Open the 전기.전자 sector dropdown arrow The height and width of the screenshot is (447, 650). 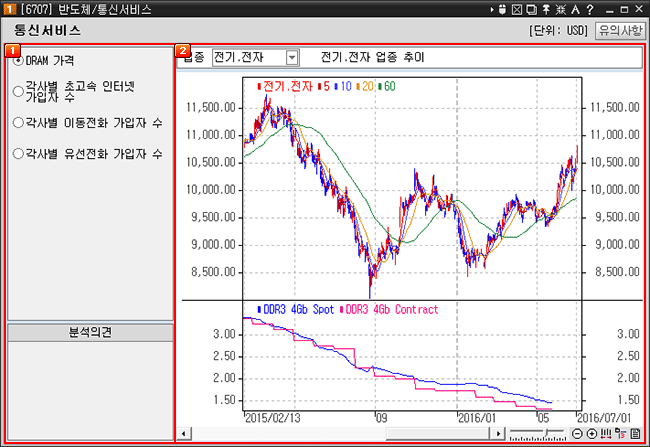point(292,58)
